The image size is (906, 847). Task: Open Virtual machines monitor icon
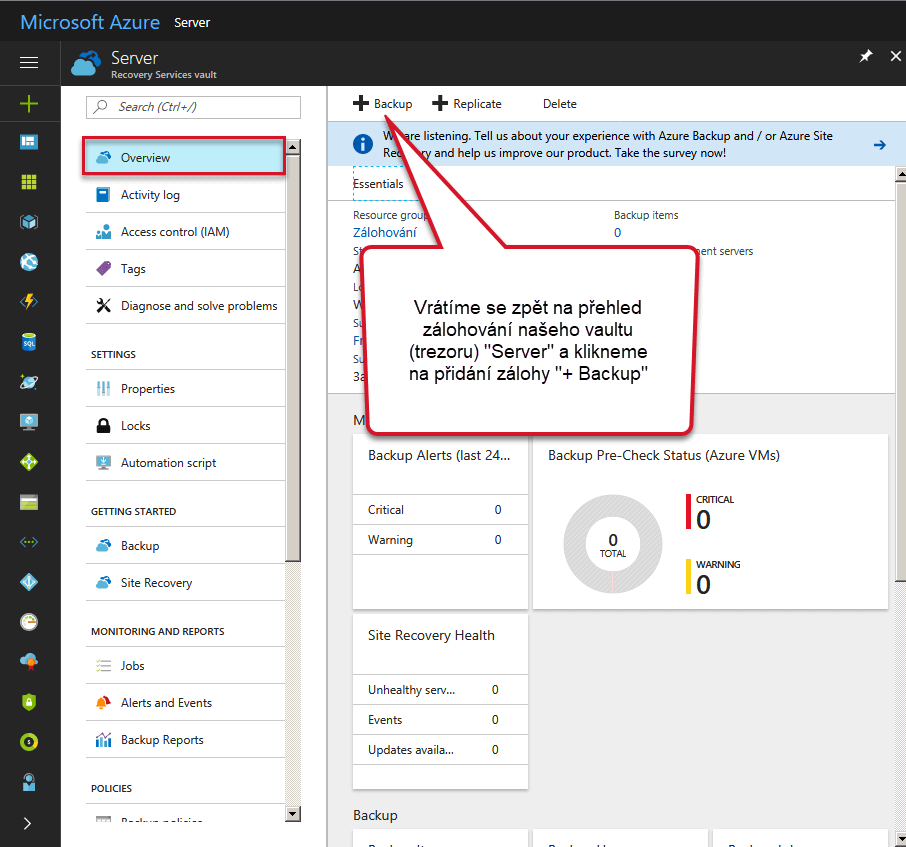[x=29, y=422]
